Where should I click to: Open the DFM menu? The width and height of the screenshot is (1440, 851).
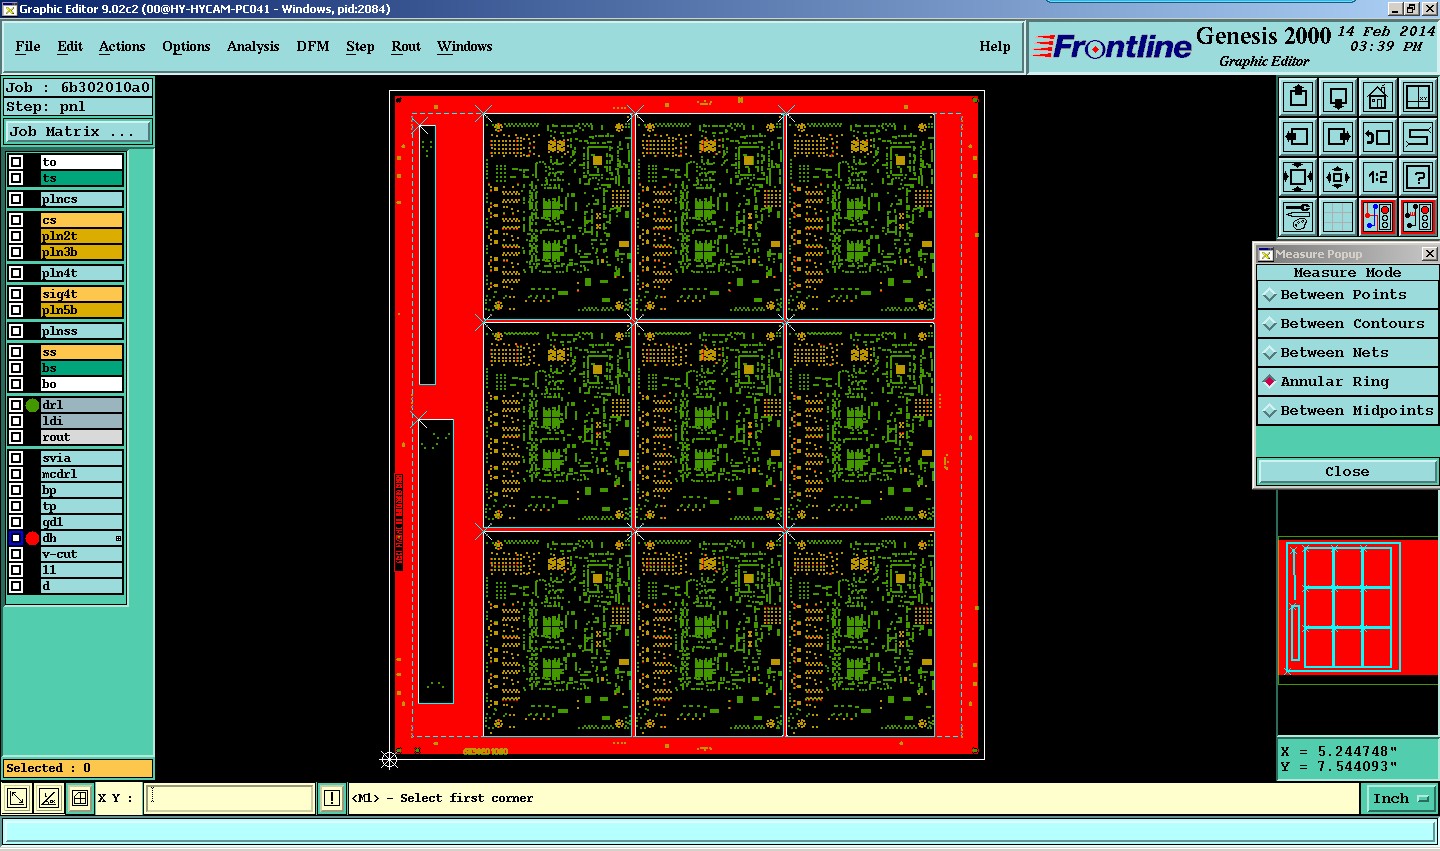click(x=313, y=46)
